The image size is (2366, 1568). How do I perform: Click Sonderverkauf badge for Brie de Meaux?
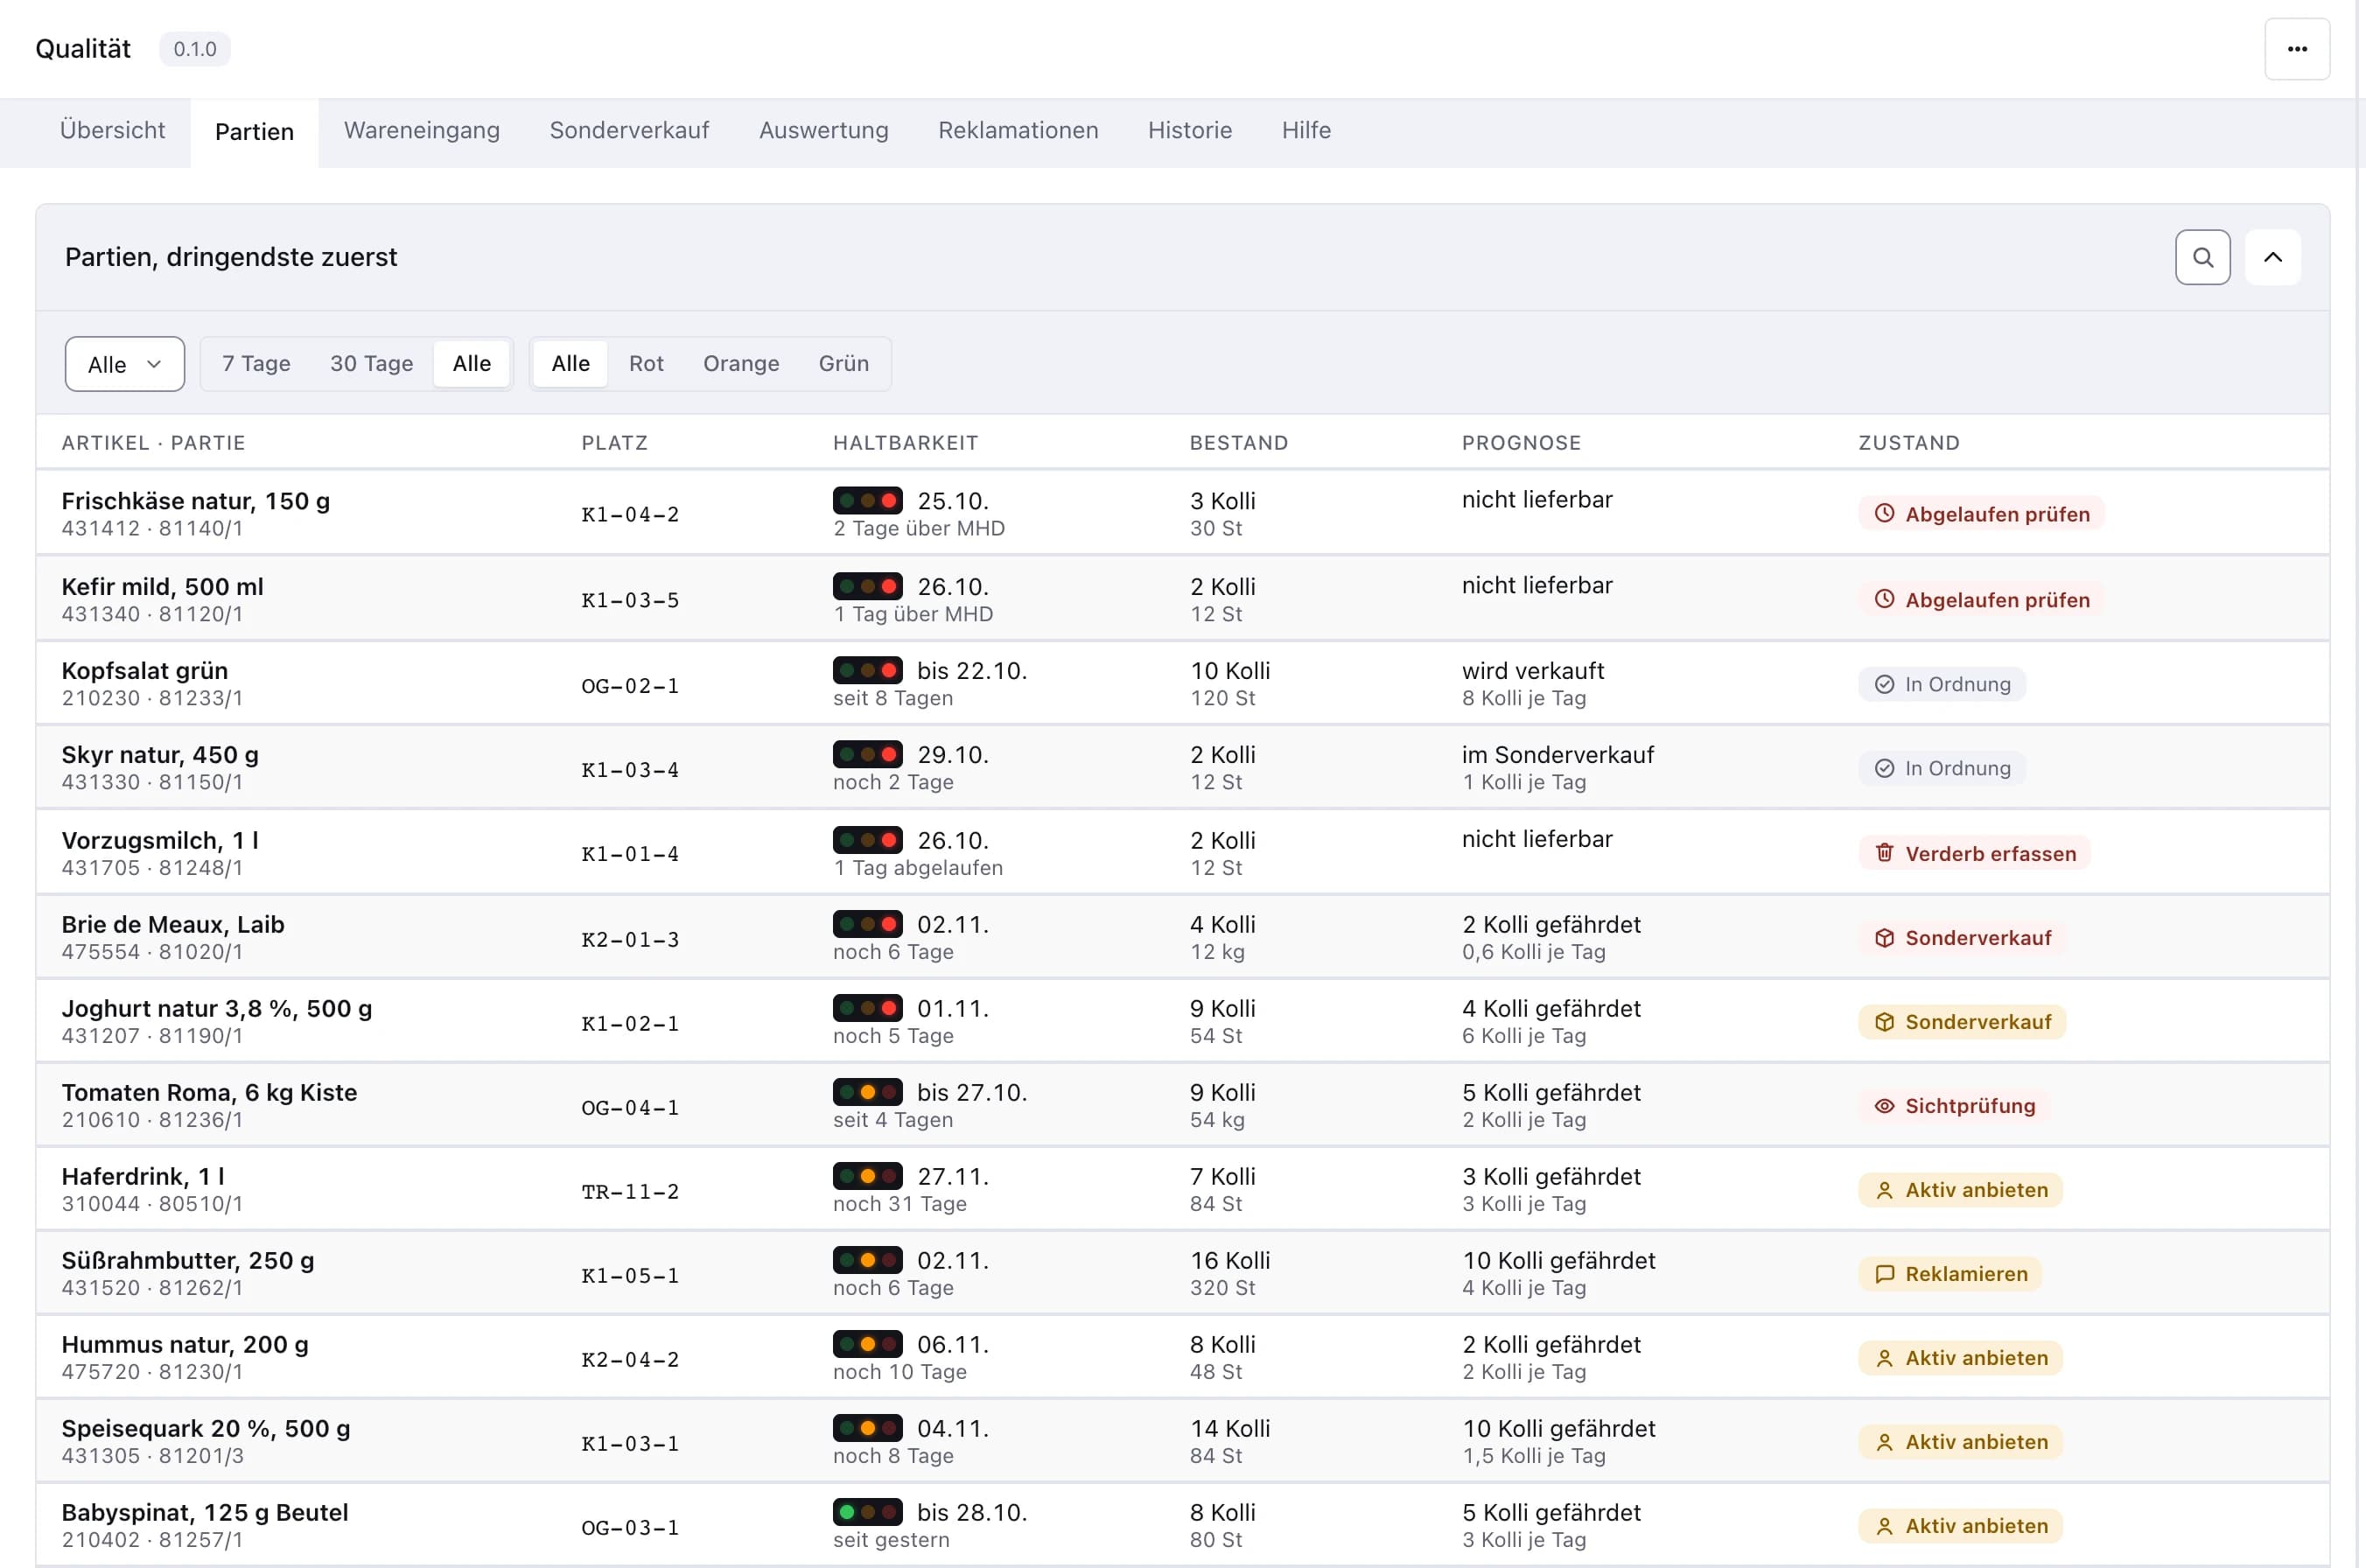[x=1962, y=938]
